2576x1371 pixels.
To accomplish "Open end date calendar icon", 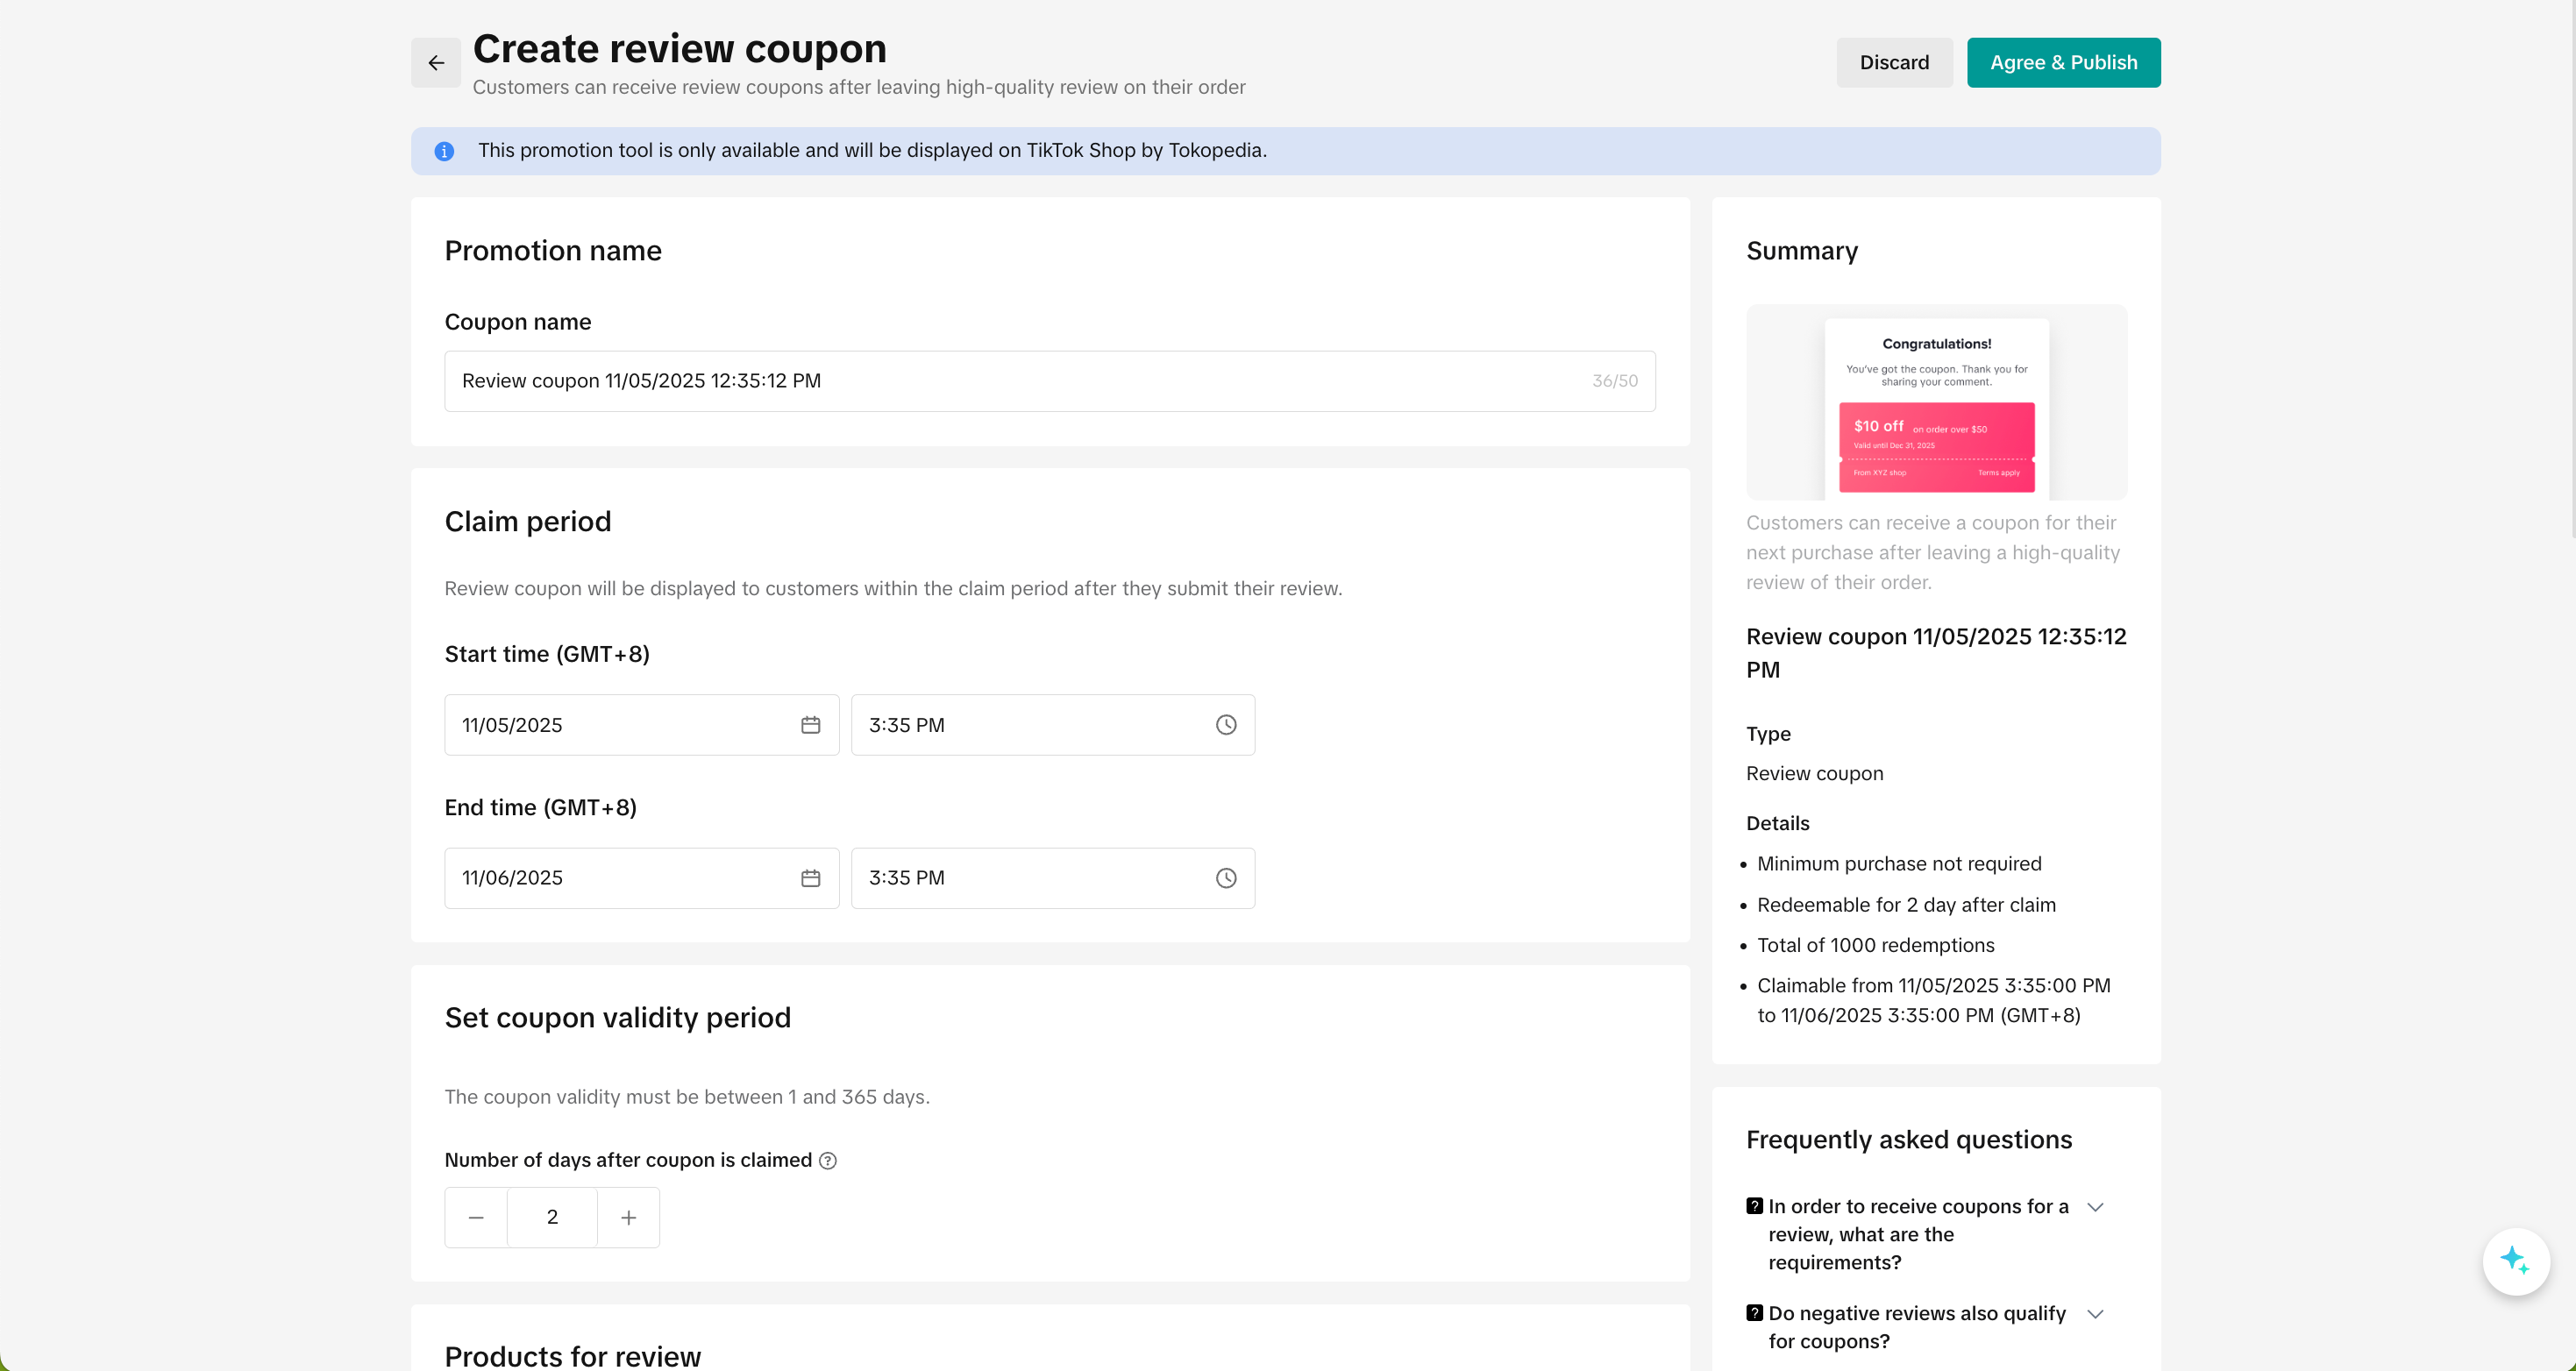I will pos(810,878).
